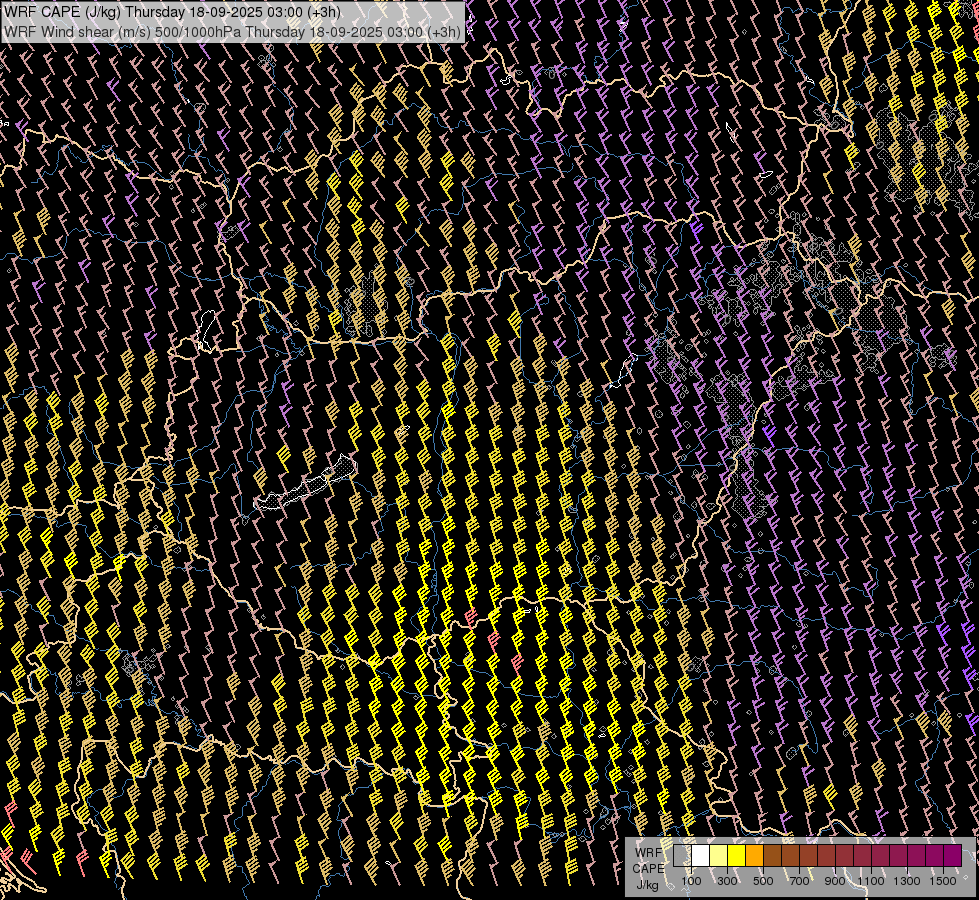
Task: Select the white swatch in the CAPE legend
Action: 701,855
